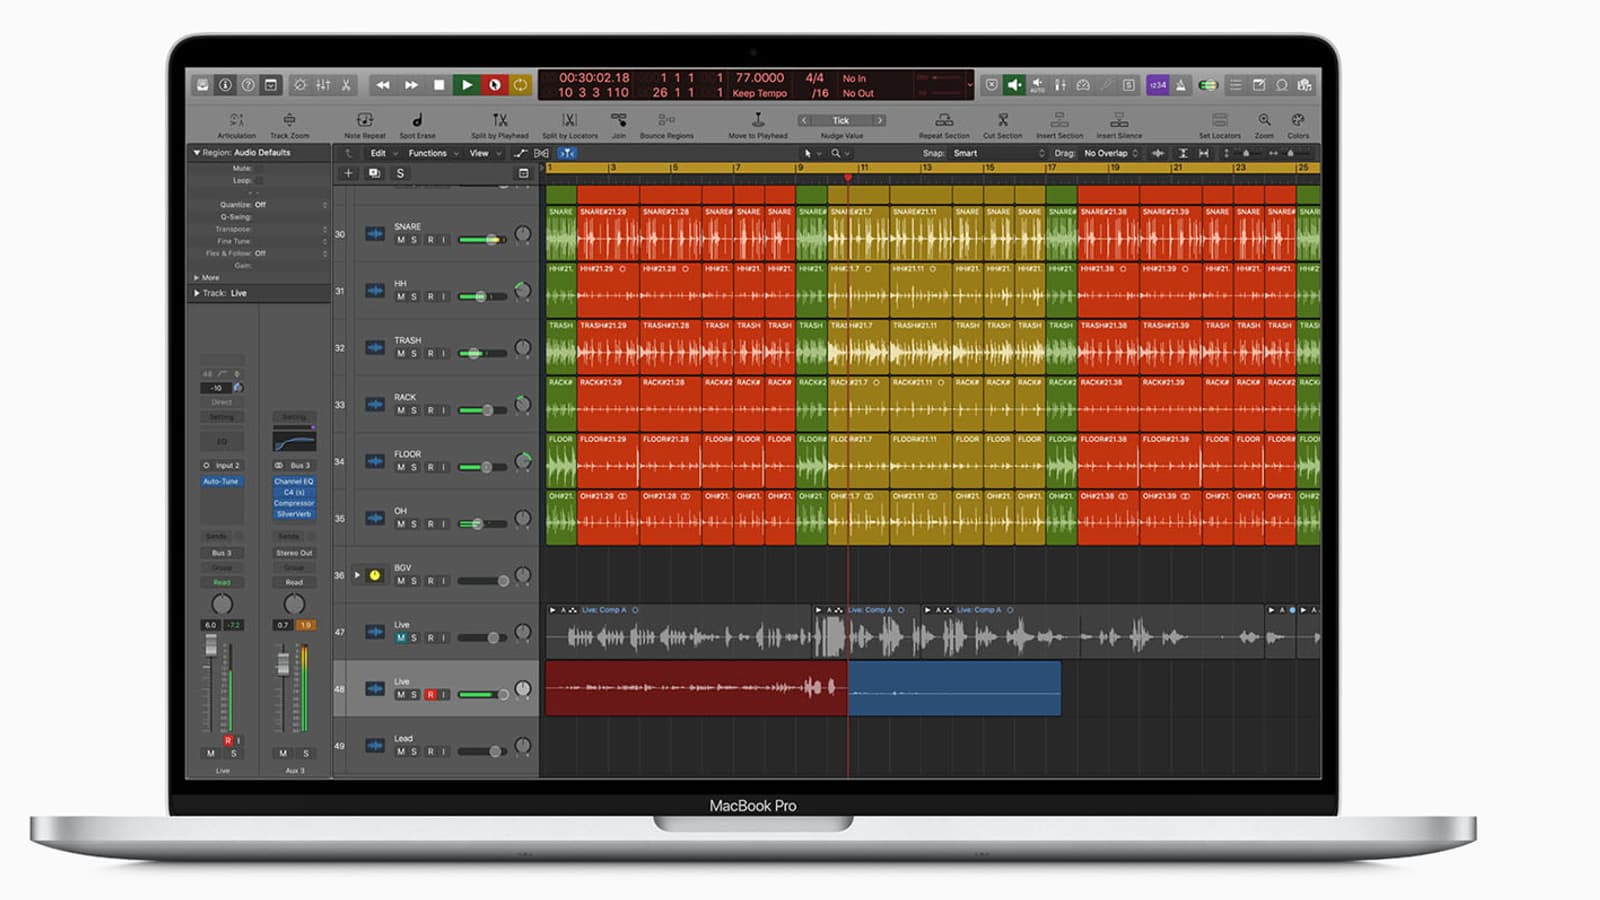Toggle the green speaker button in control bar
Image resolution: width=1600 pixels, height=900 pixels.
coord(1014,85)
